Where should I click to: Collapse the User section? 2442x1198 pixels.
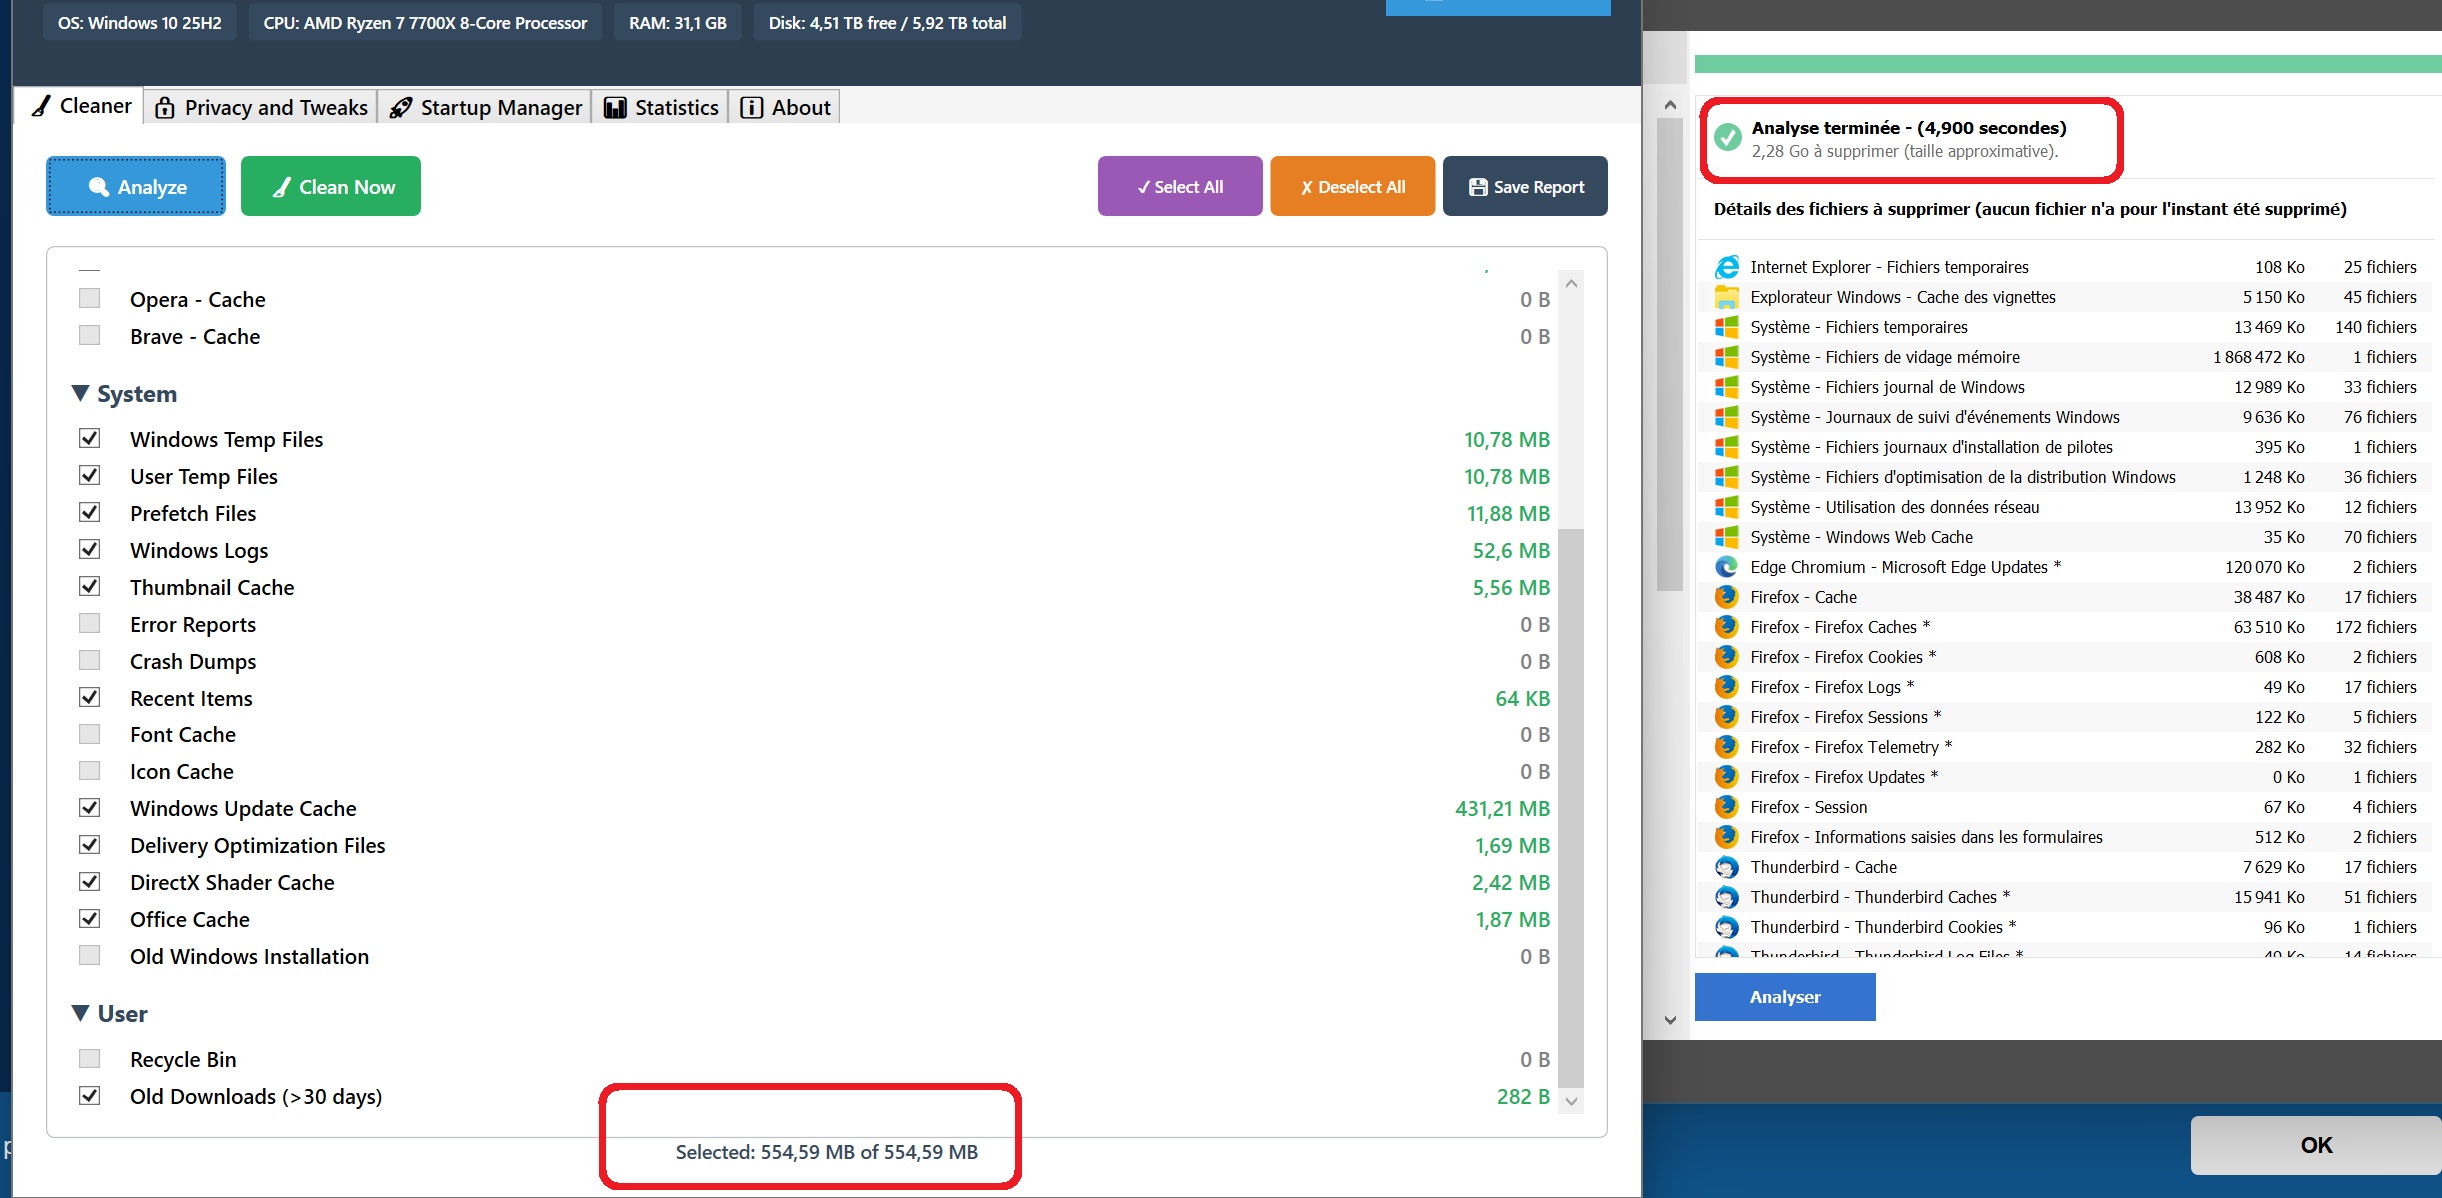point(80,1013)
